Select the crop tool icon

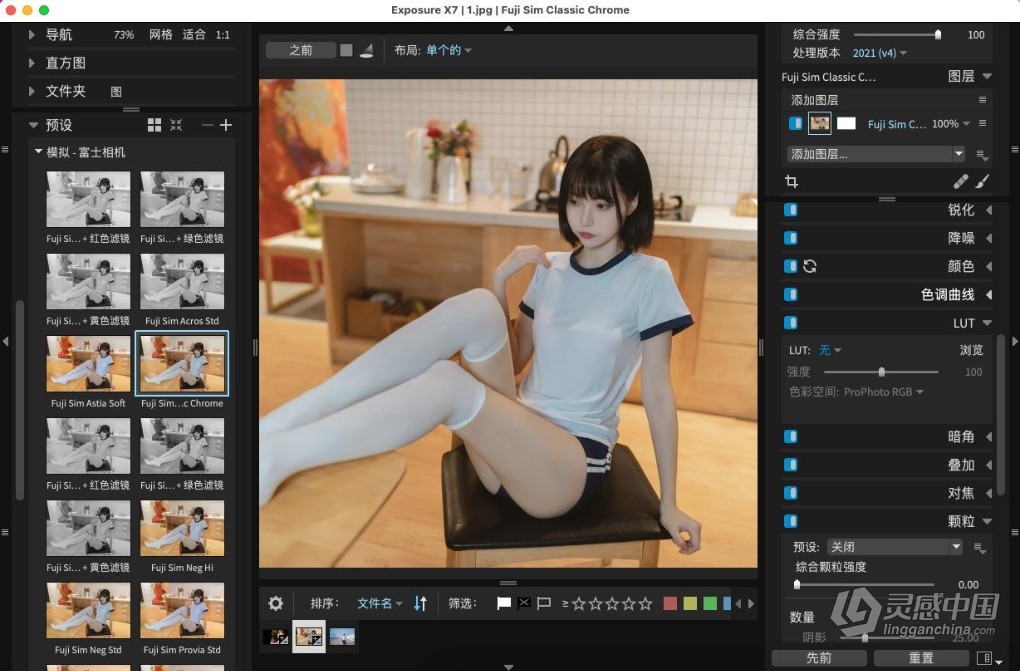click(792, 181)
